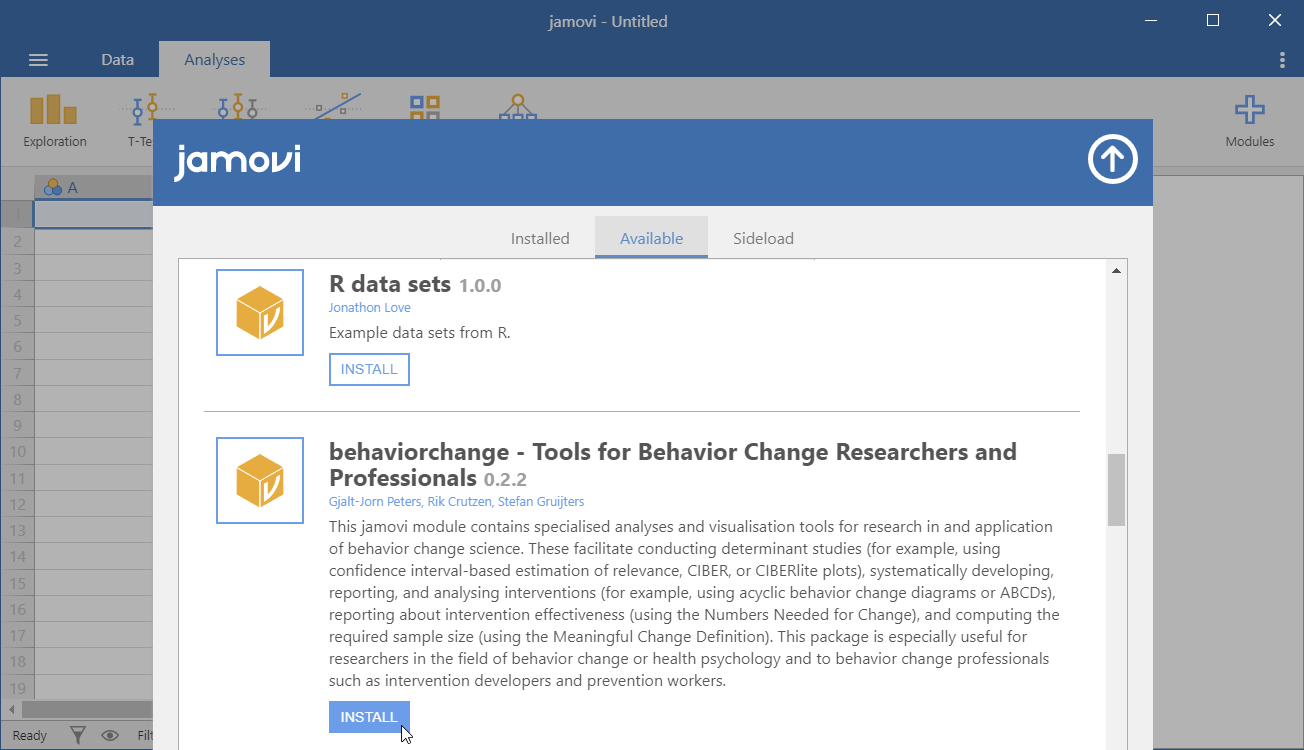
Task: Select spreadsheet row header 19
Action: click(17, 688)
